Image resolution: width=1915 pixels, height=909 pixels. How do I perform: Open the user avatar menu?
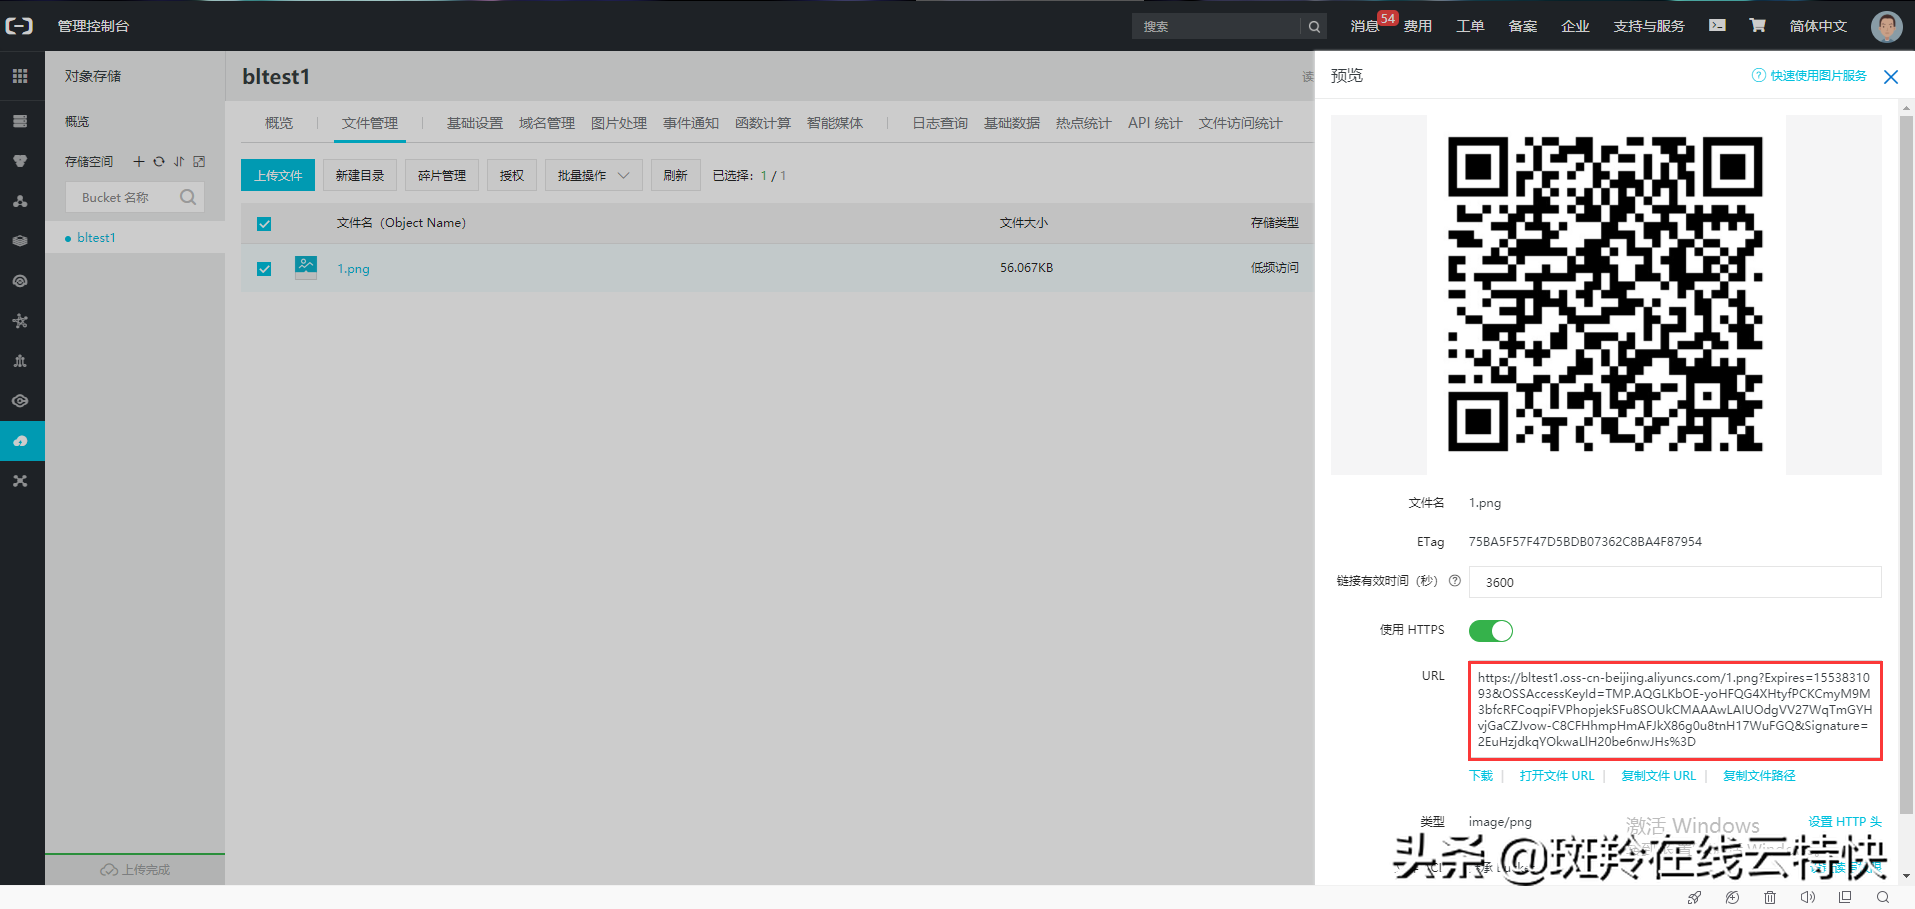pos(1886,26)
